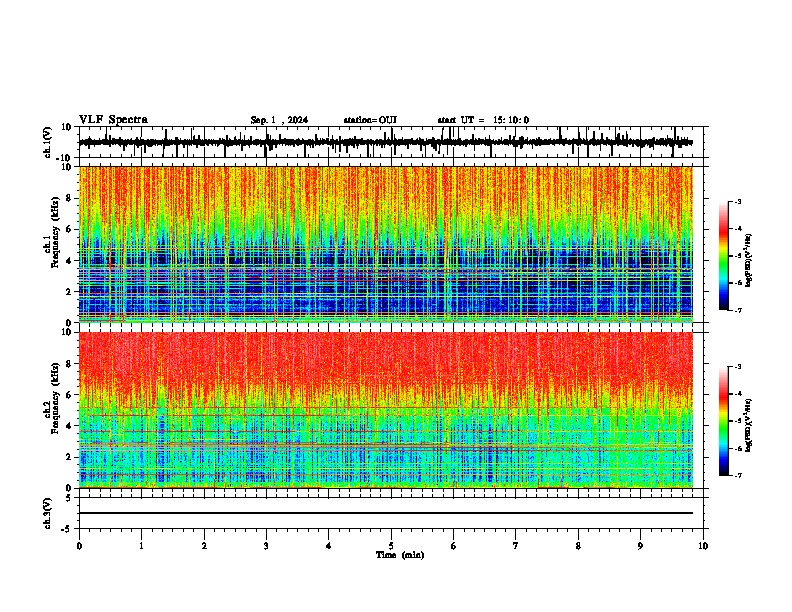Click the -7 tick label on the ch.2 colorbar

click(x=738, y=475)
